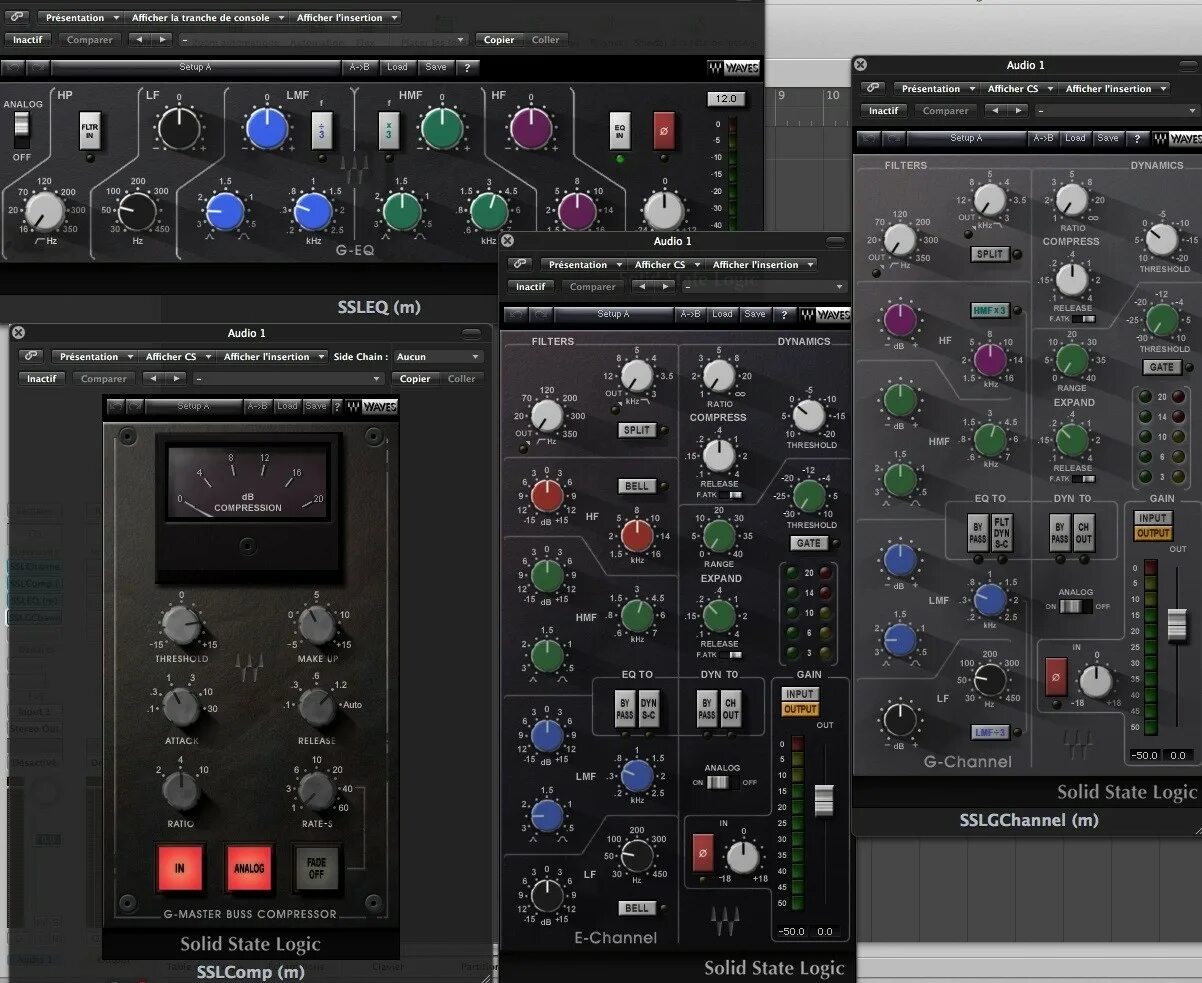Open Side Chain Aucun dropdown in SSLComp
The width and height of the screenshot is (1202, 983).
tap(438, 356)
